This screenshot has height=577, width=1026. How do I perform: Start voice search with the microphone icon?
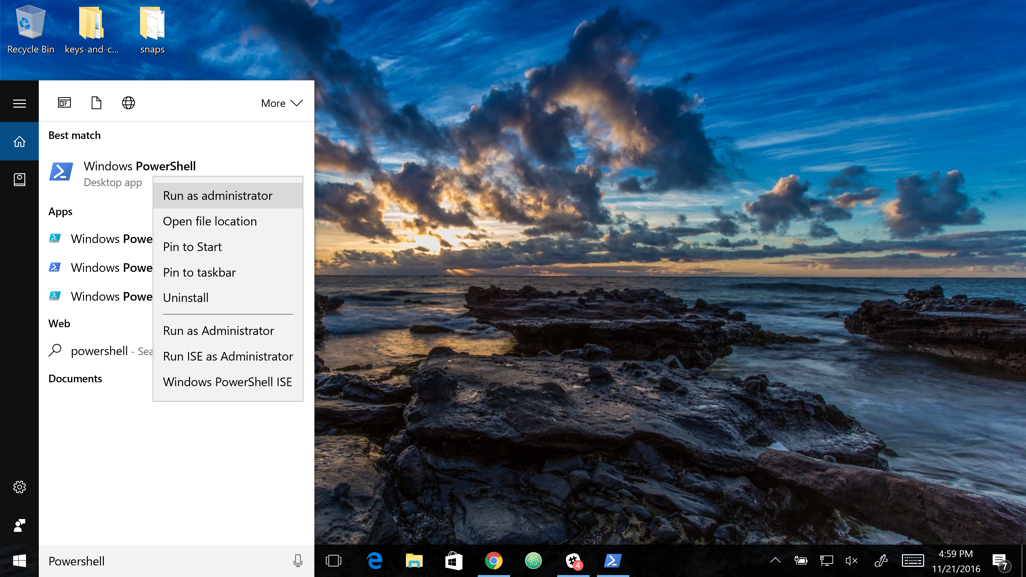pos(297,561)
